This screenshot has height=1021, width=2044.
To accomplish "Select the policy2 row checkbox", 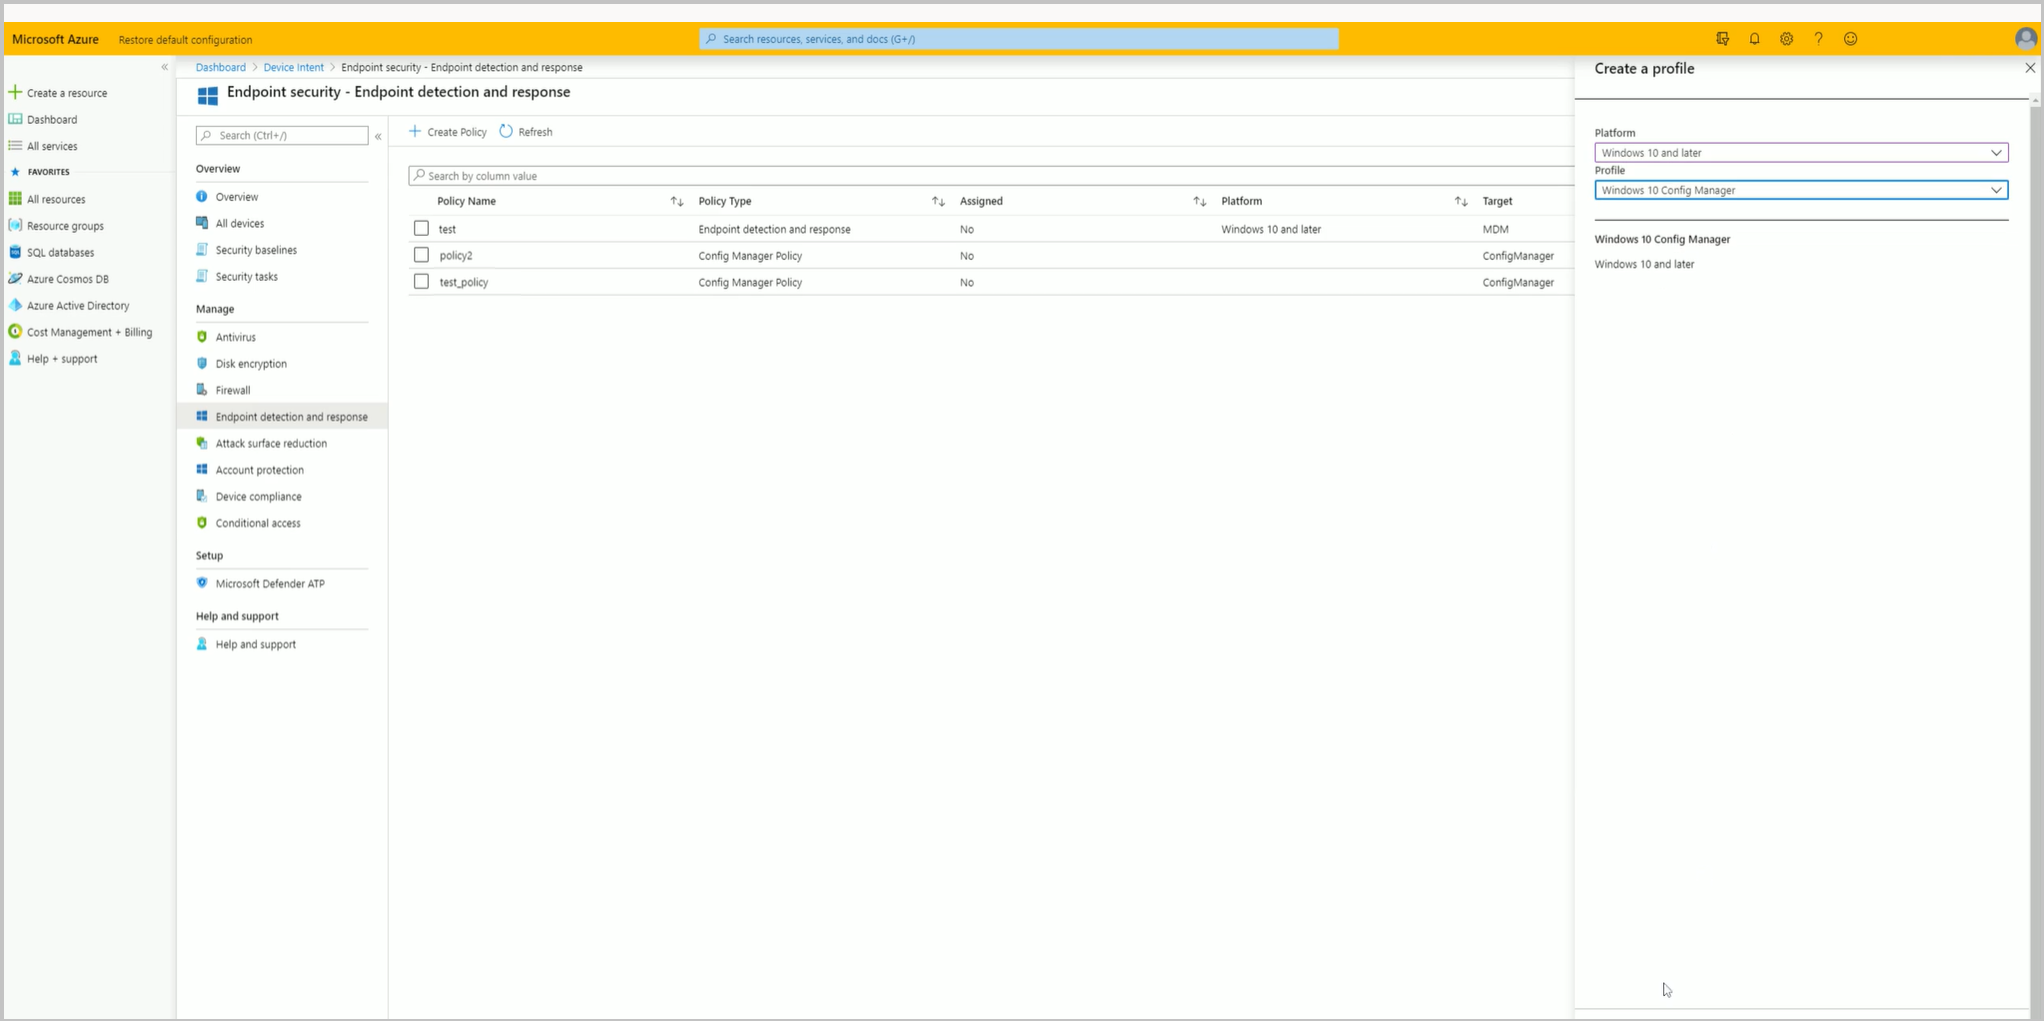I will point(420,254).
